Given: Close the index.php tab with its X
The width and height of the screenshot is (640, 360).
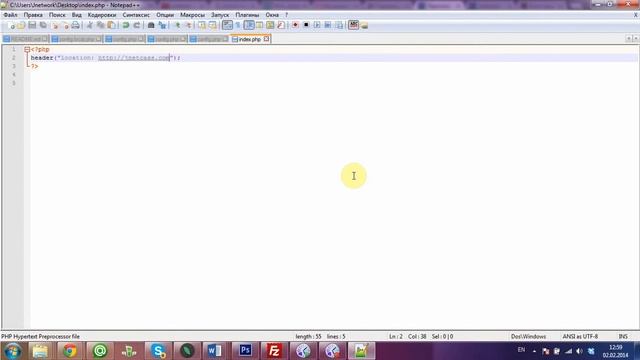Looking at the screenshot, I should (266, 39).
